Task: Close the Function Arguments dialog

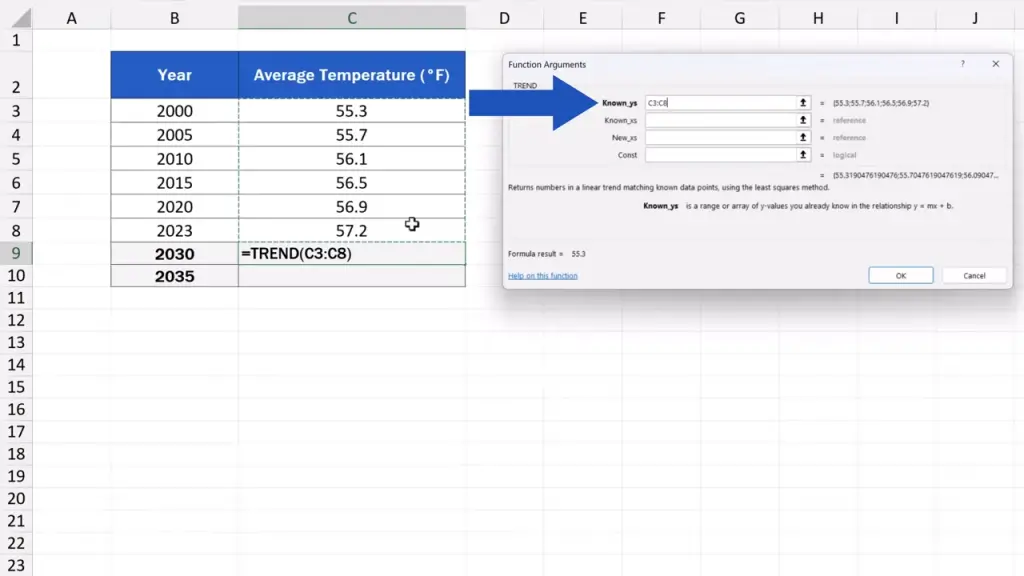Action: pos(995,64)
